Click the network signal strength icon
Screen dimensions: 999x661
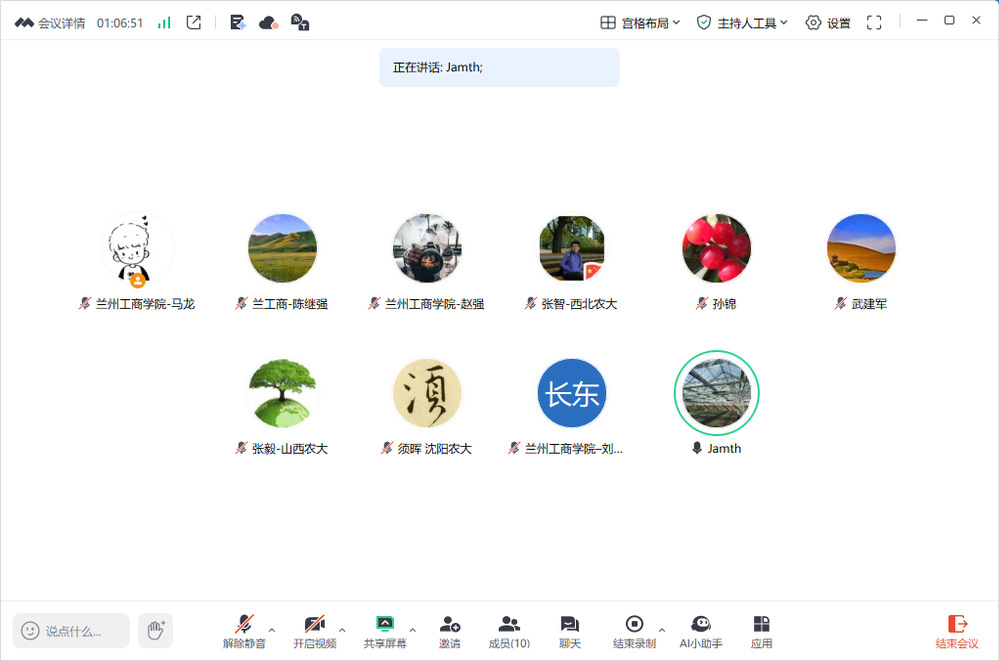point(164,22)
